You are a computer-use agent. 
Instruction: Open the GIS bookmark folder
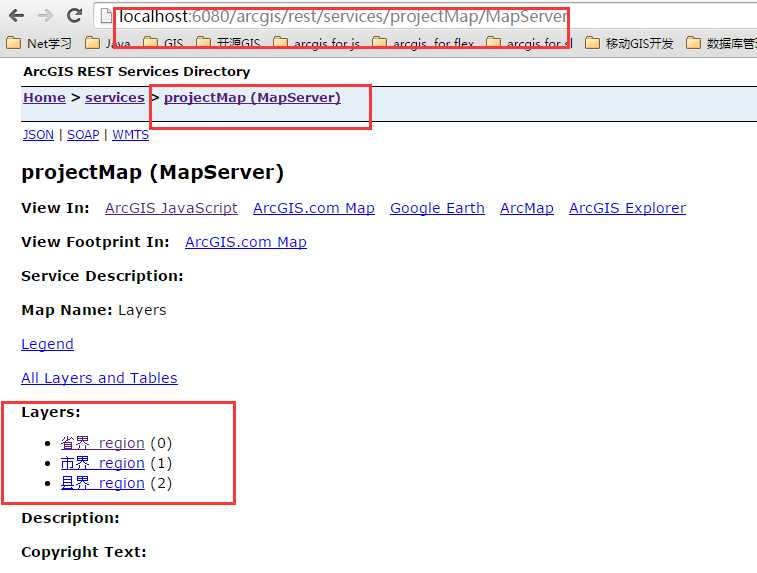click(x=163, y=43)
